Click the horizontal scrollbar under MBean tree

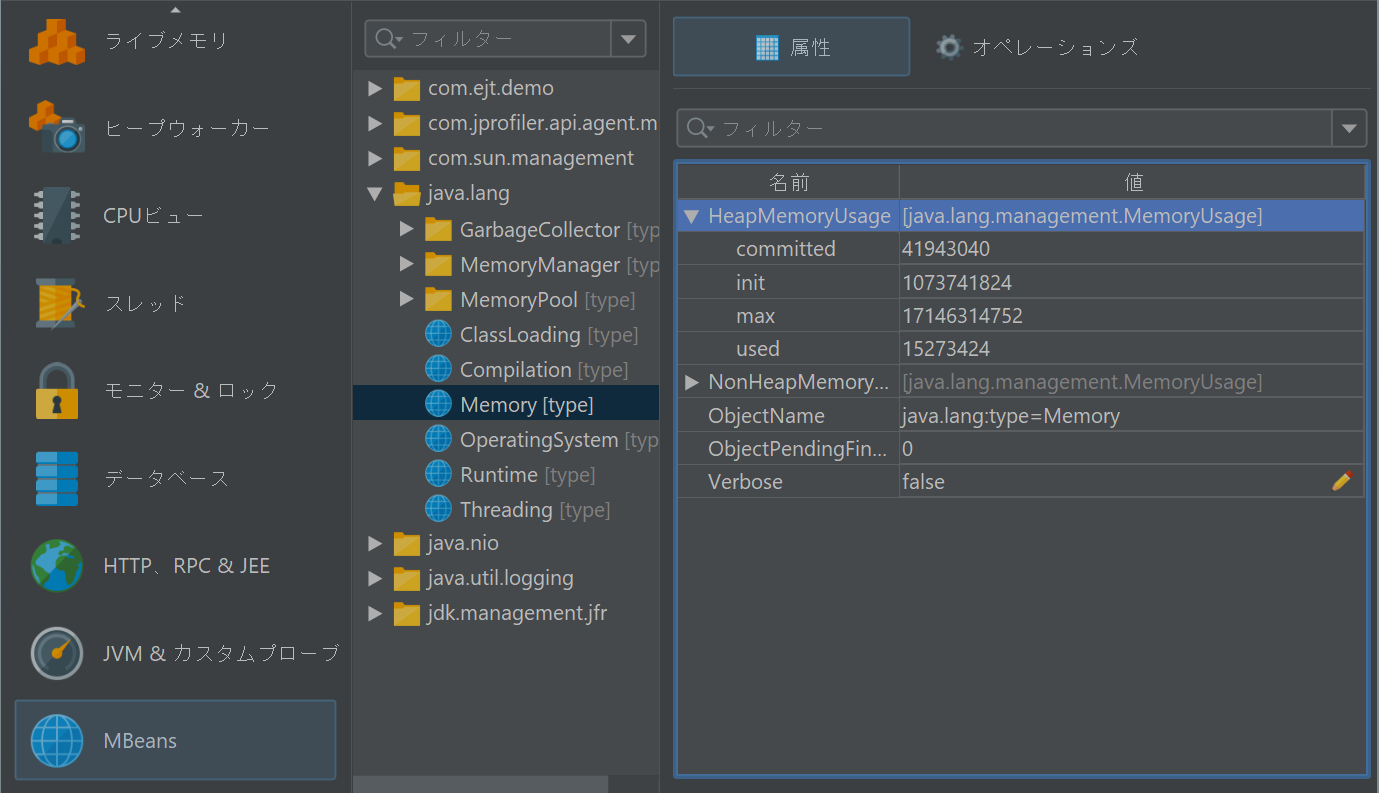click(x=480, y=784)
